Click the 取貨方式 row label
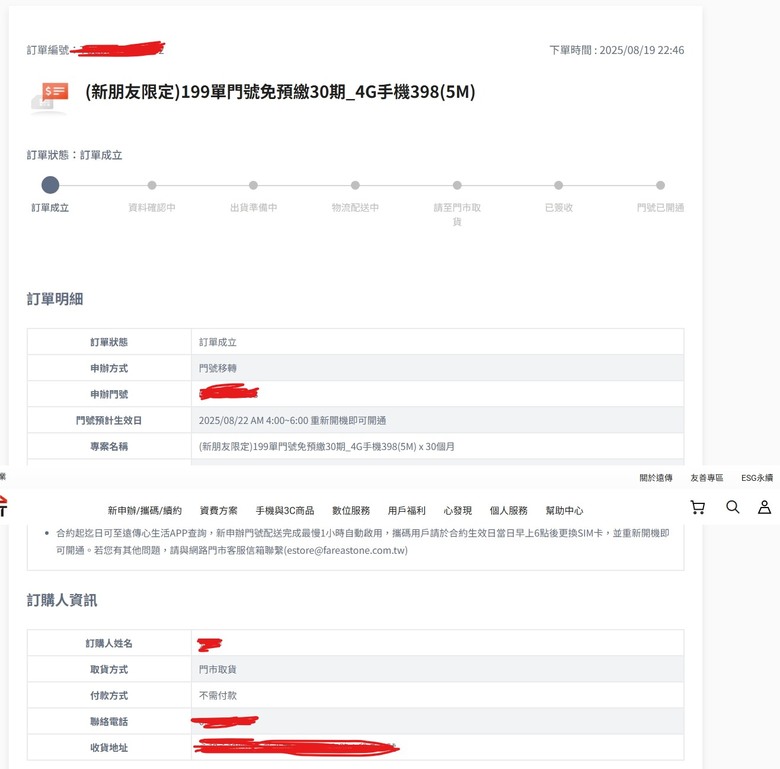Image resolution: width=780 pixels, height=769 pixels. [x=109, y=669]
